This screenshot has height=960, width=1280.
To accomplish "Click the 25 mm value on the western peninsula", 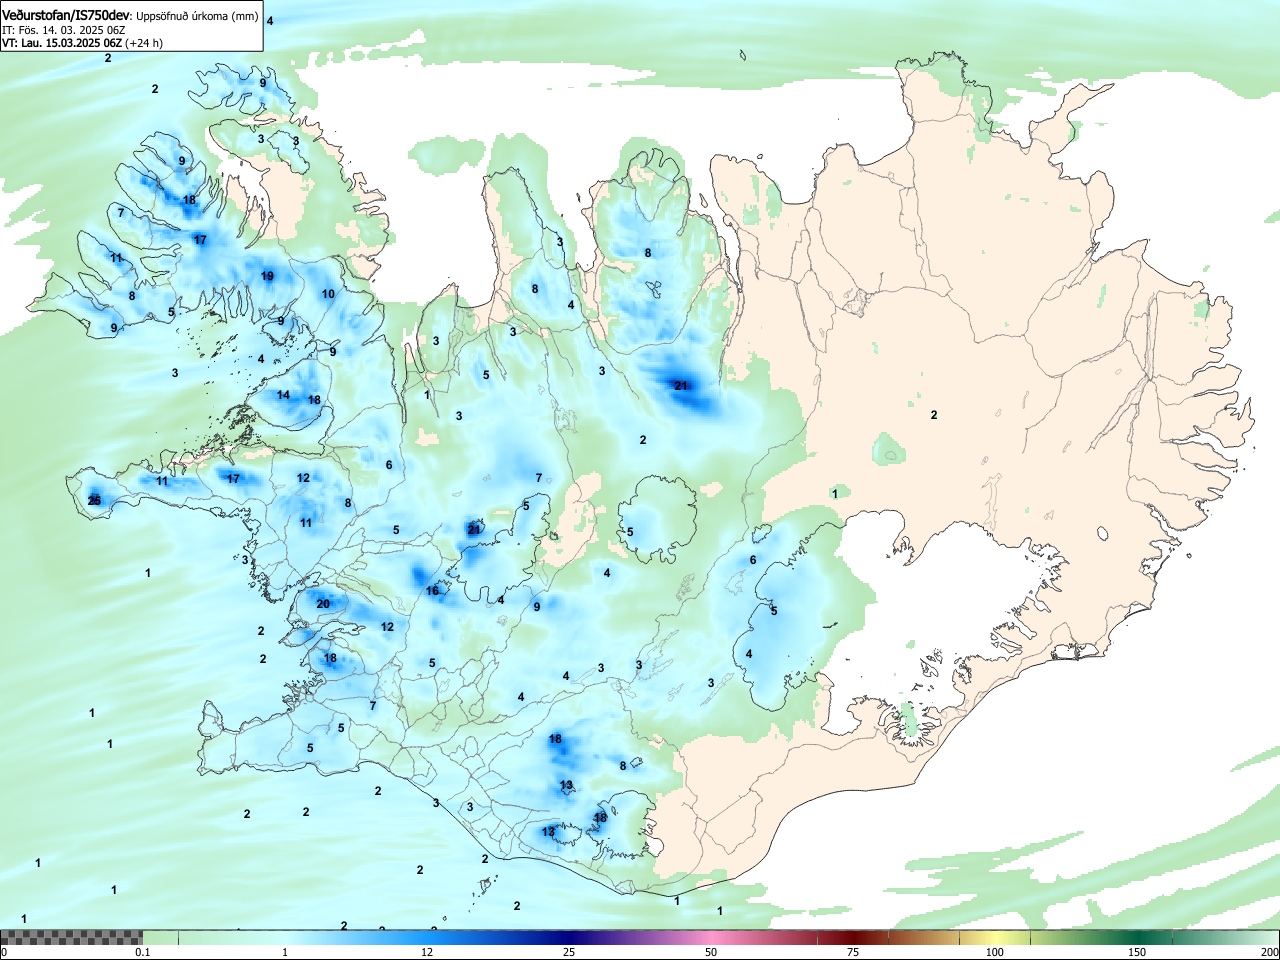I will pyautogui.click(x=94, y=500).
